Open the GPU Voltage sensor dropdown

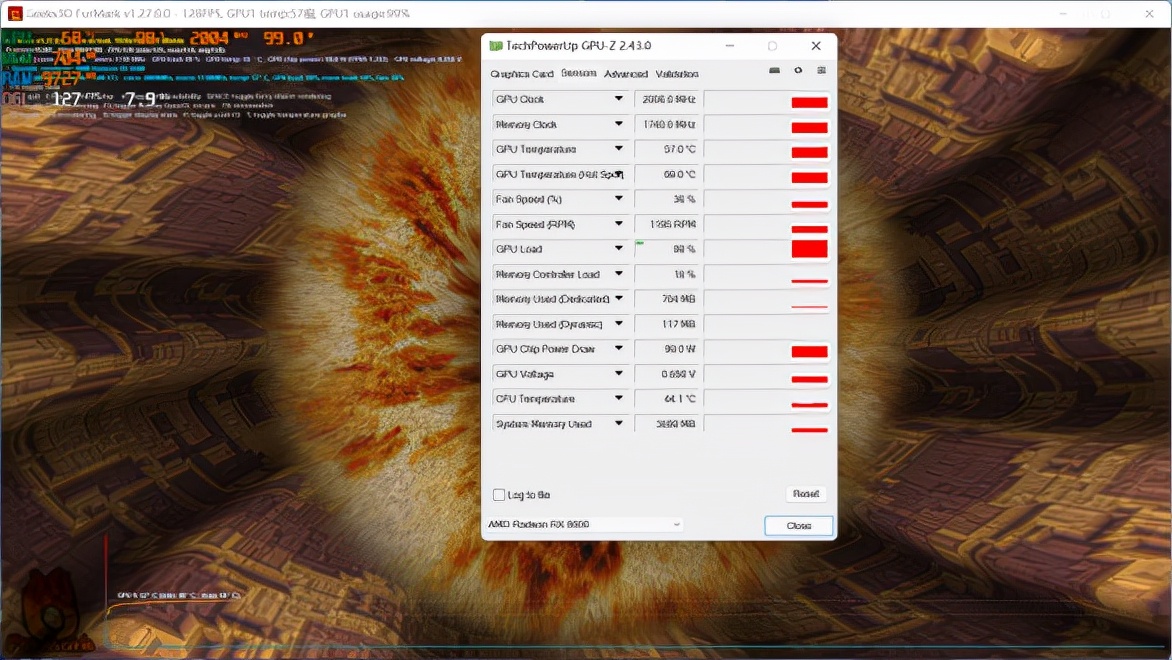click(618, 374)
